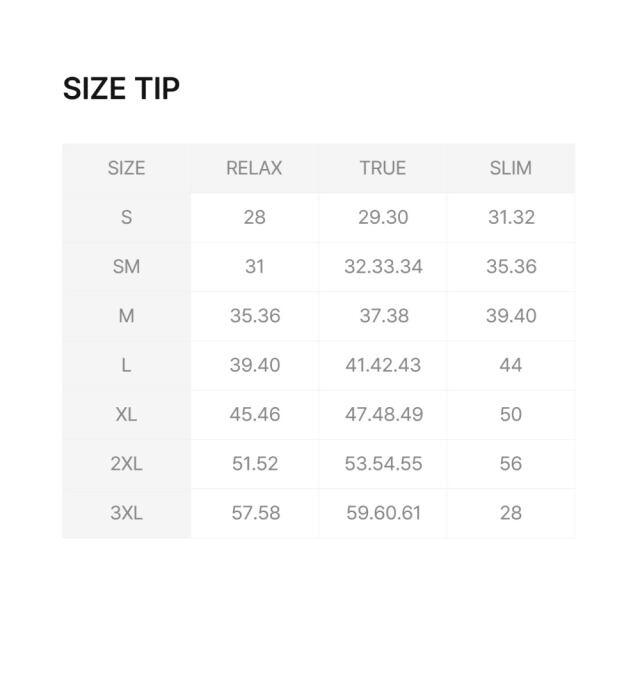The height and width of the screenshot is (695, 640).
Task: Click the SIZE TIP heading
Action: coord(121,88)
